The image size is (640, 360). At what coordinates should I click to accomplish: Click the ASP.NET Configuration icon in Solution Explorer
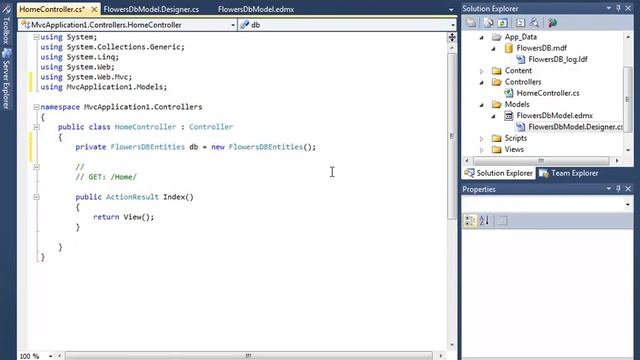coord(552,23)
